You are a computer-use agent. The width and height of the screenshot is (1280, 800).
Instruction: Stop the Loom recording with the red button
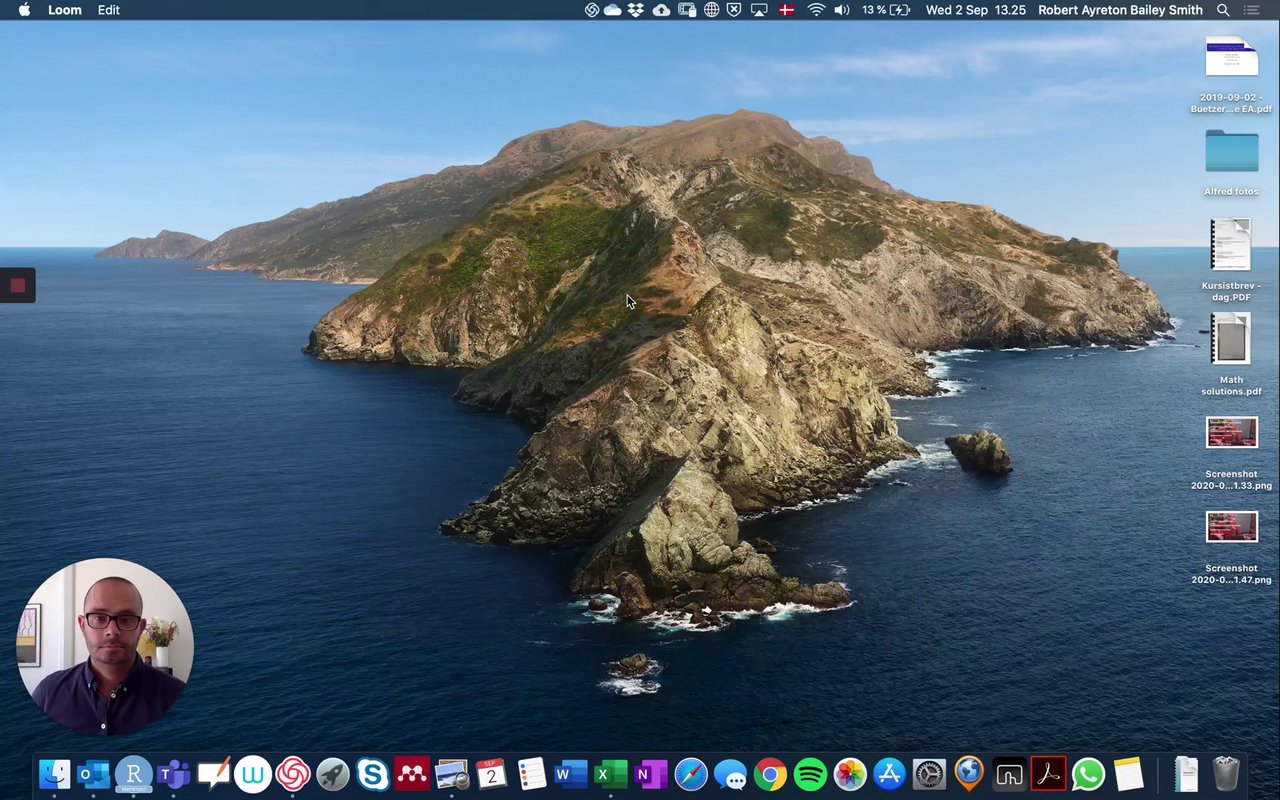17,286
